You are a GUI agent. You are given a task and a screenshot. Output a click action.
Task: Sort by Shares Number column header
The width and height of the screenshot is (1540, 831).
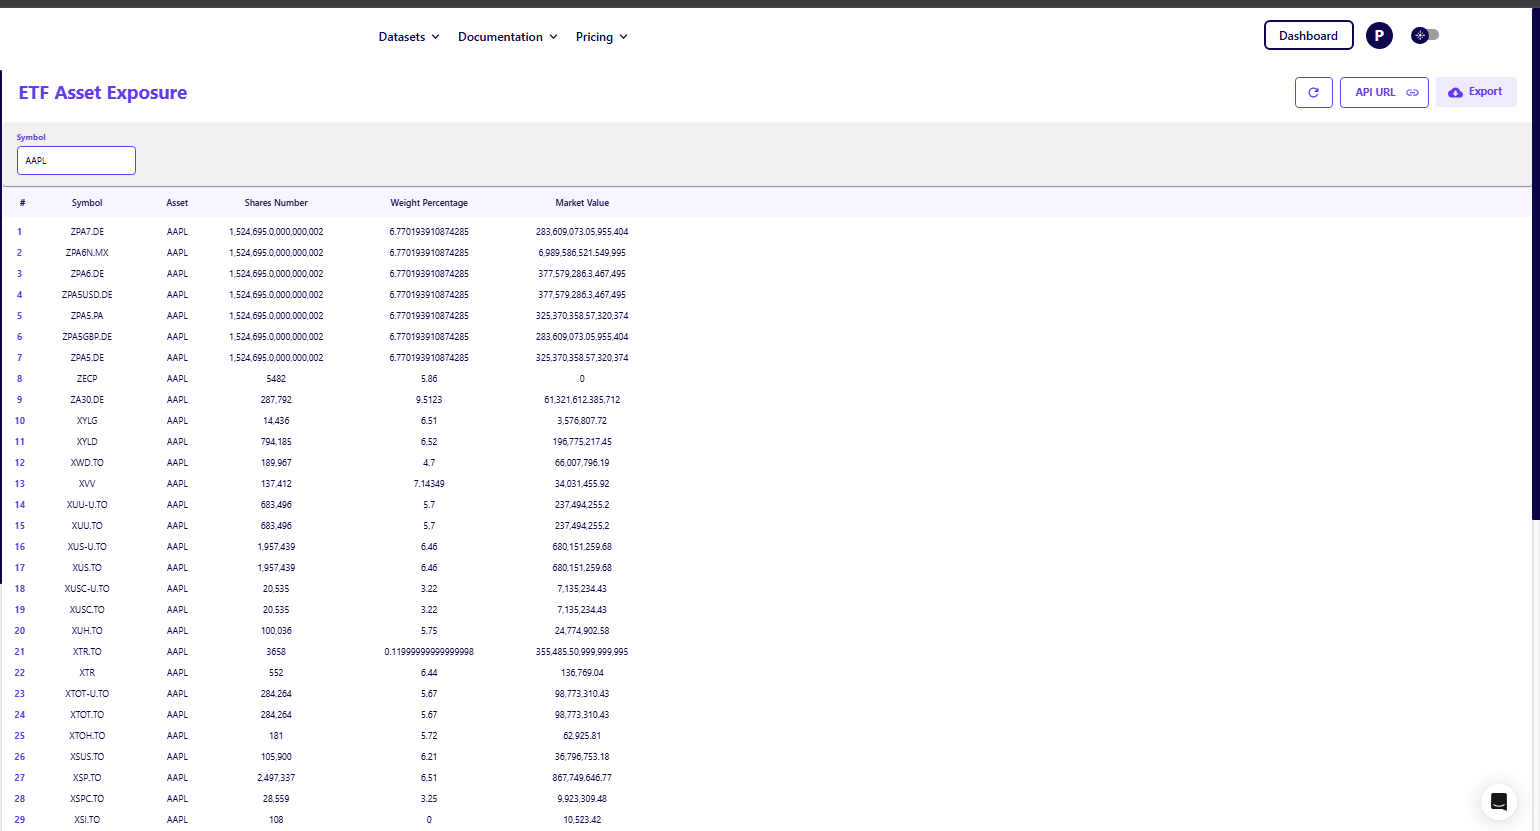[276, 203]
